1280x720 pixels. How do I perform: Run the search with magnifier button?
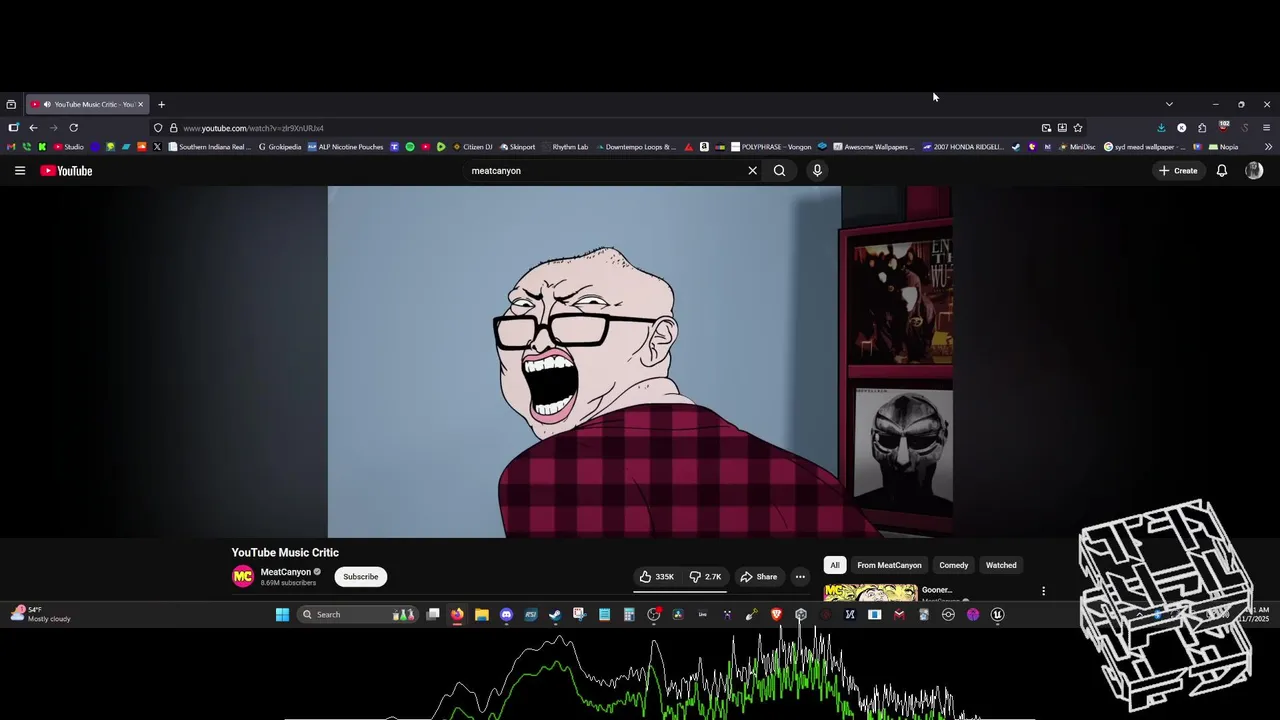(779, 171)
